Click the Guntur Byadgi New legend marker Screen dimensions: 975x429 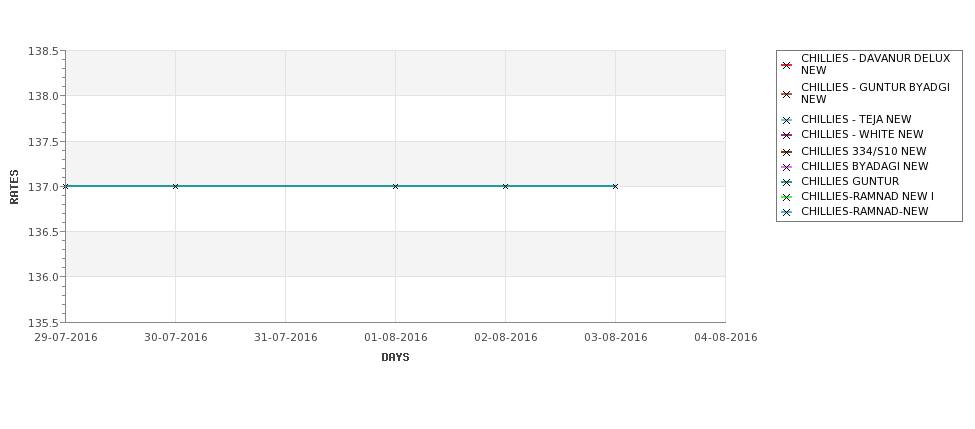(x=787, y=95)
